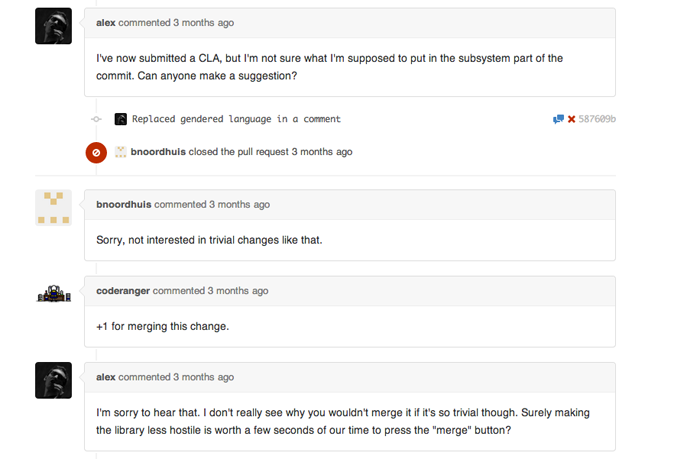Click the red X build status icon

(x=572, y=119)
